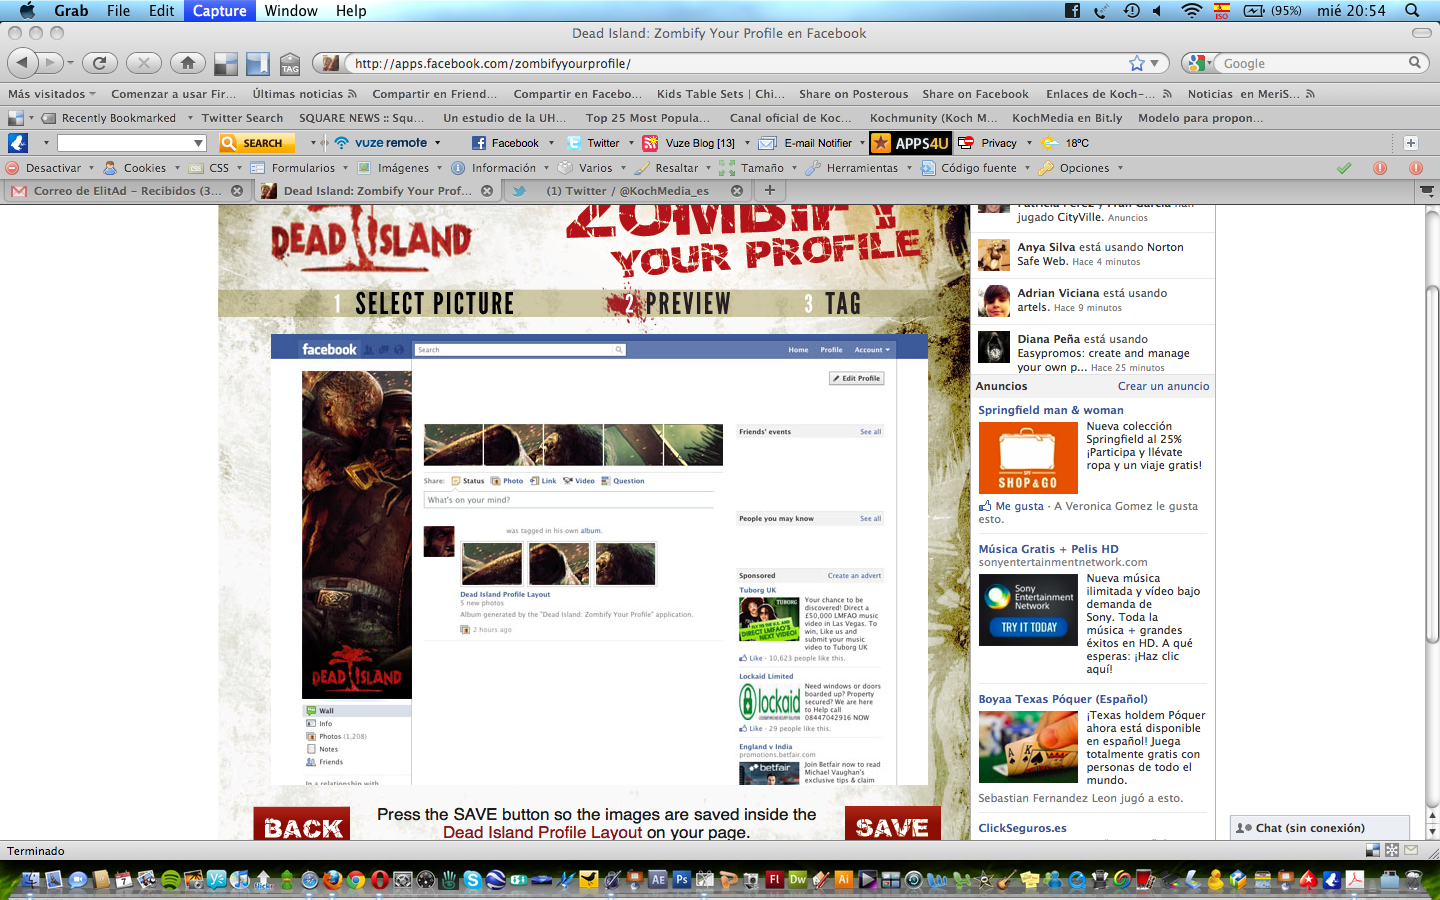Open Skype from the dock
The height and width of the screenshot is (900, 1440).
[x=472, y=880]
